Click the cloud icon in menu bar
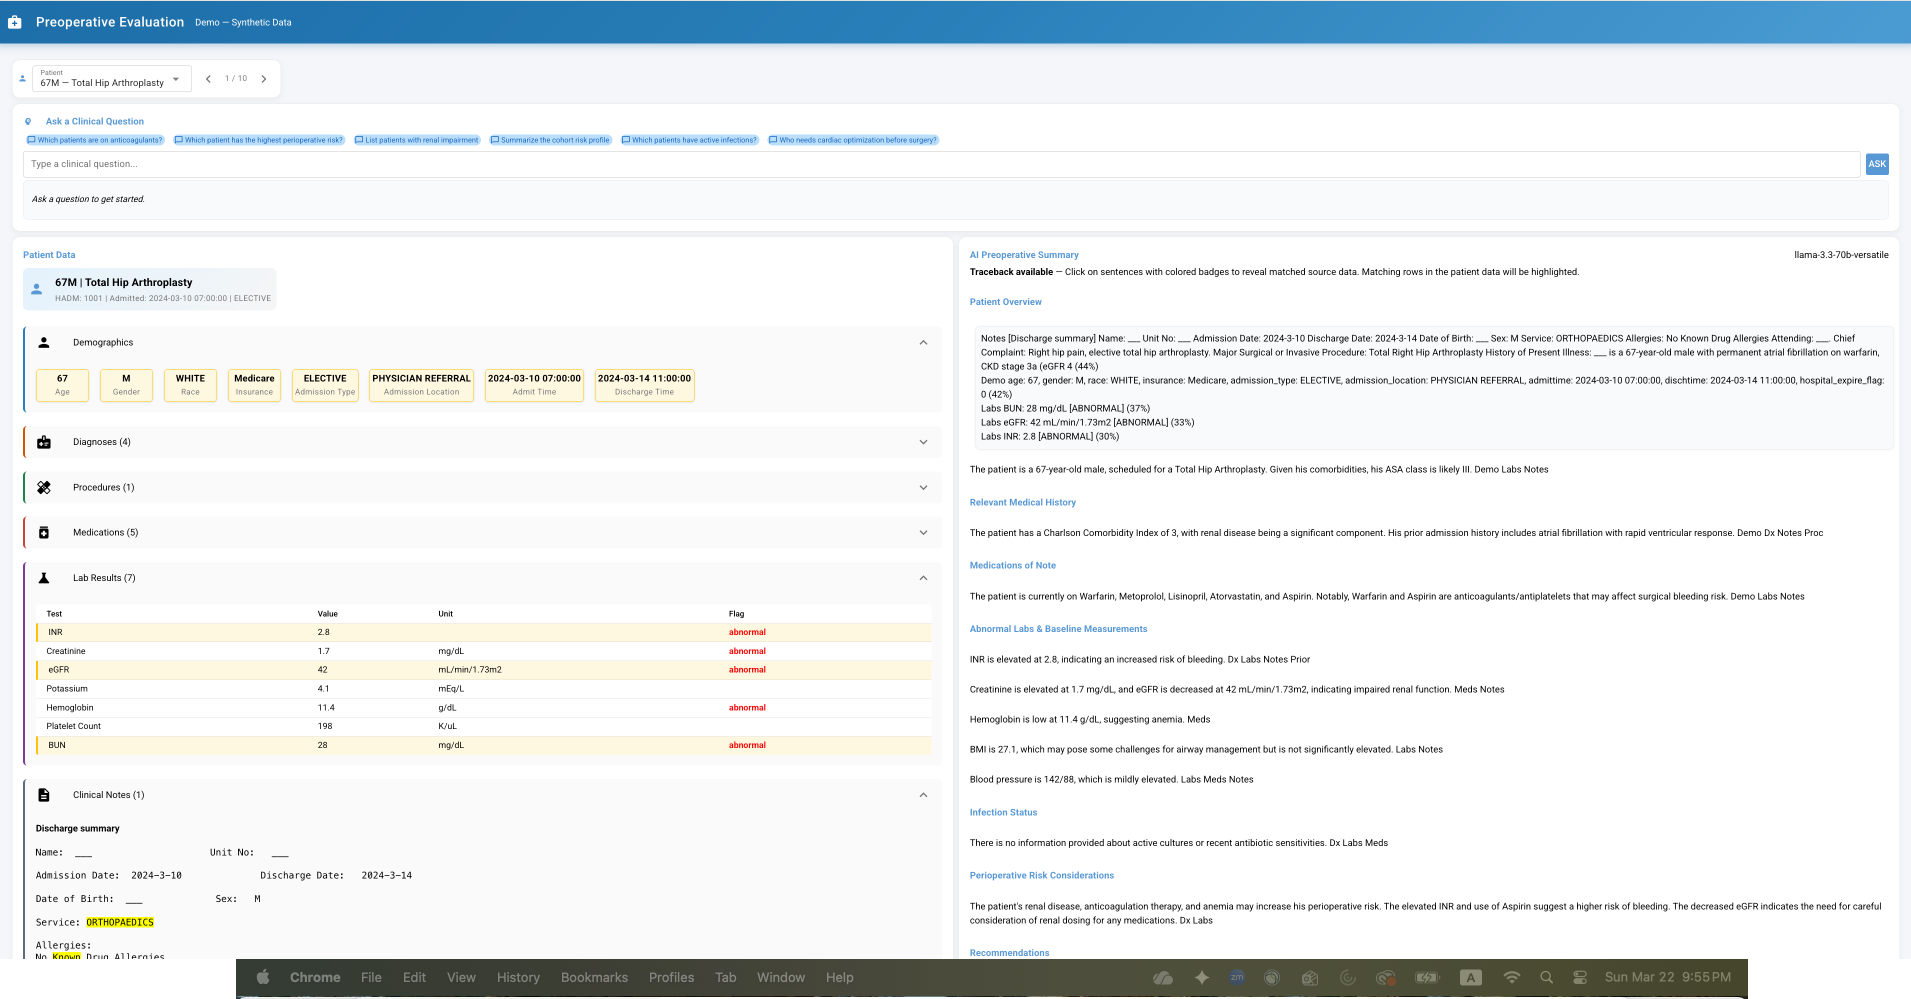 [x=1162, y=978]
